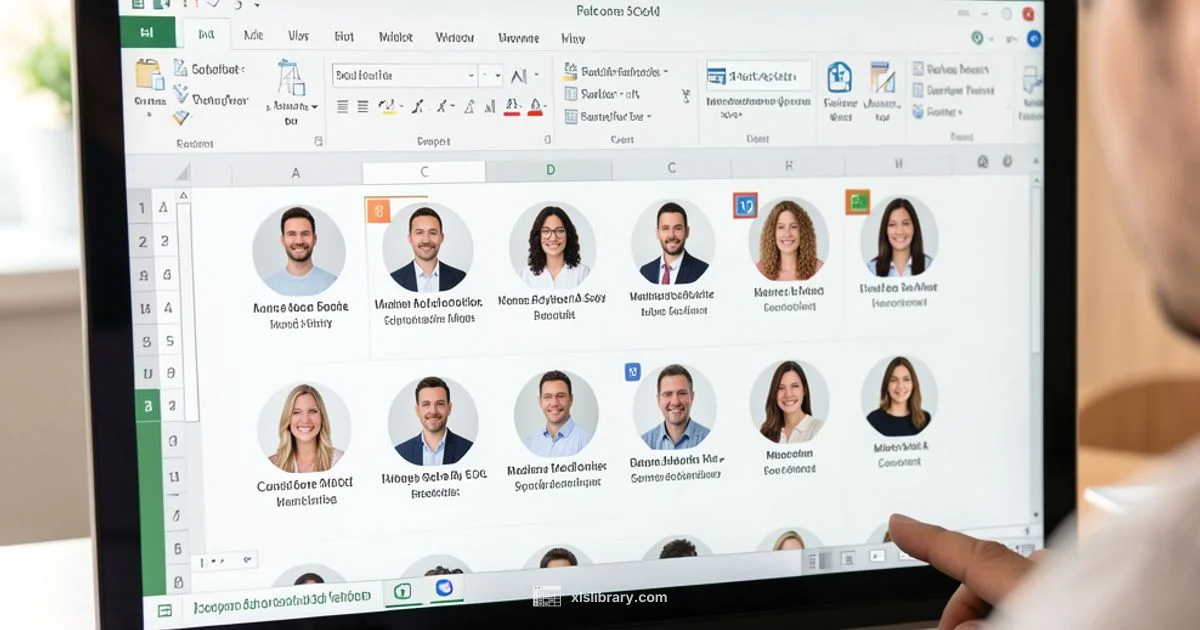Click the orange badge icon on column C
1200x630 pixels.
point(378,210)
